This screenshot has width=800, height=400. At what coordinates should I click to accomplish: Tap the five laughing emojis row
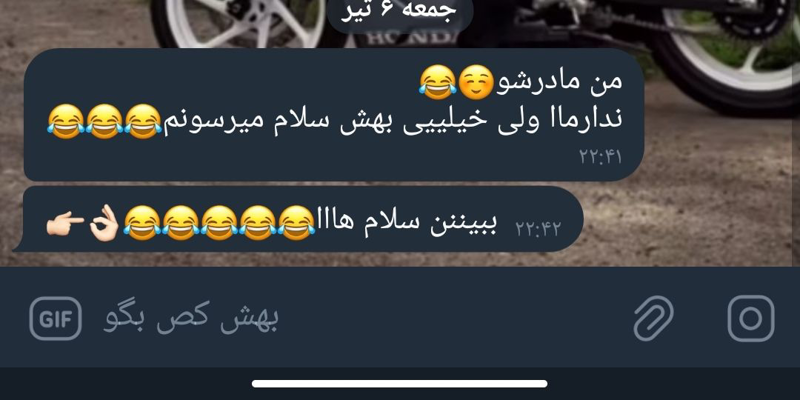[x=219, y=223]
